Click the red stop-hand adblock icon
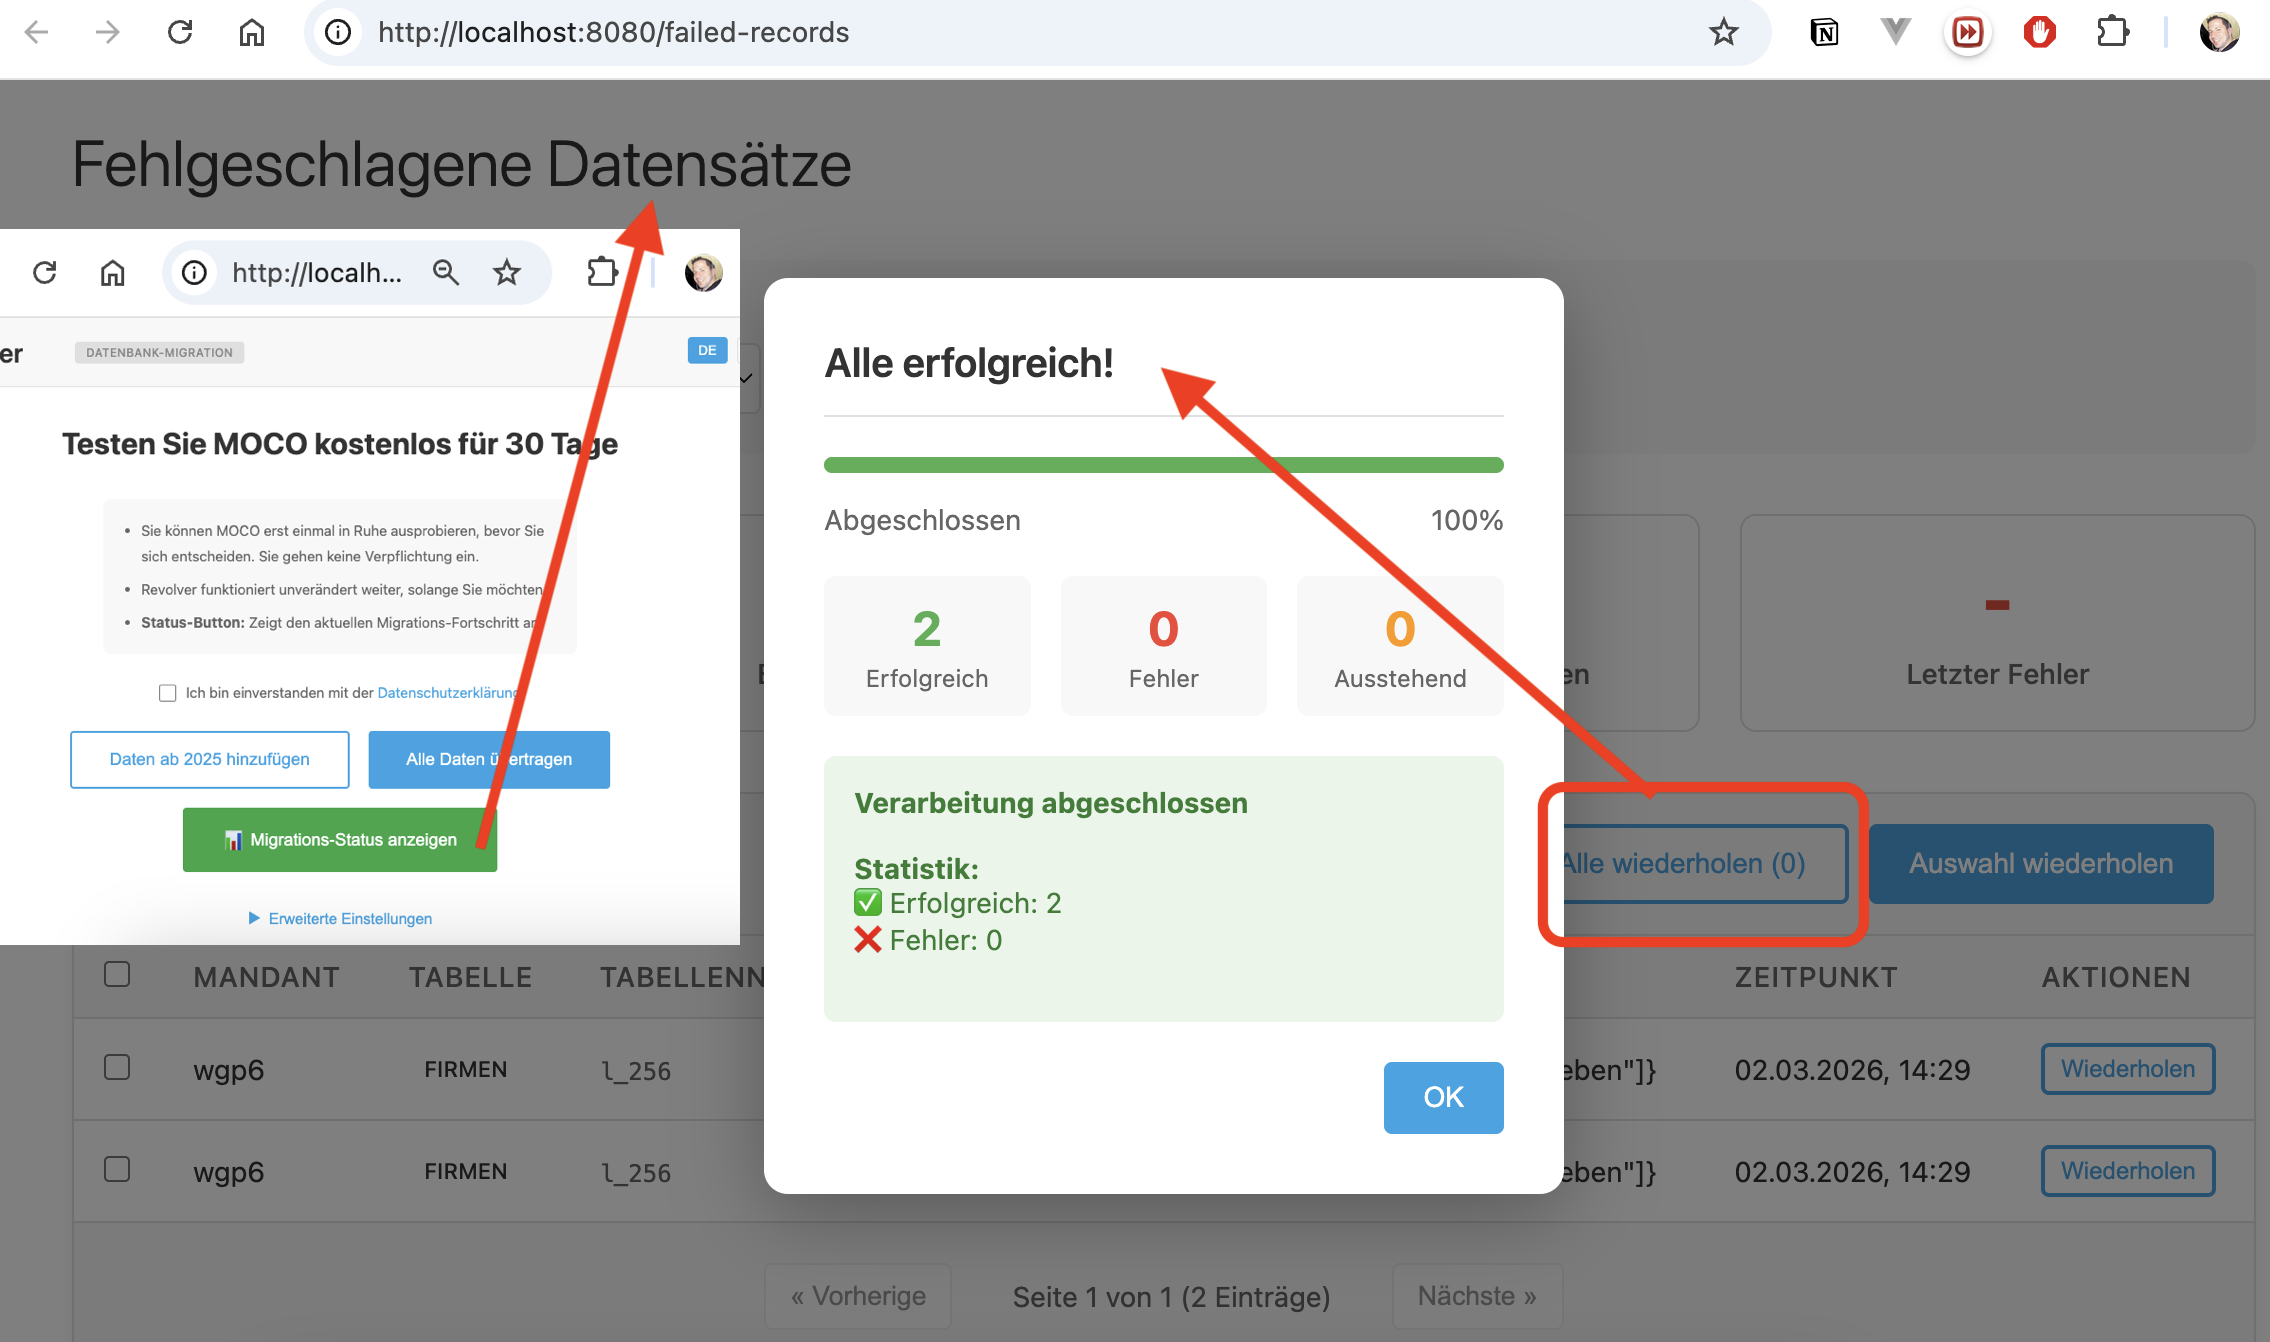The height and width of the screenshot is (1342, 2270). (2039, 33)
